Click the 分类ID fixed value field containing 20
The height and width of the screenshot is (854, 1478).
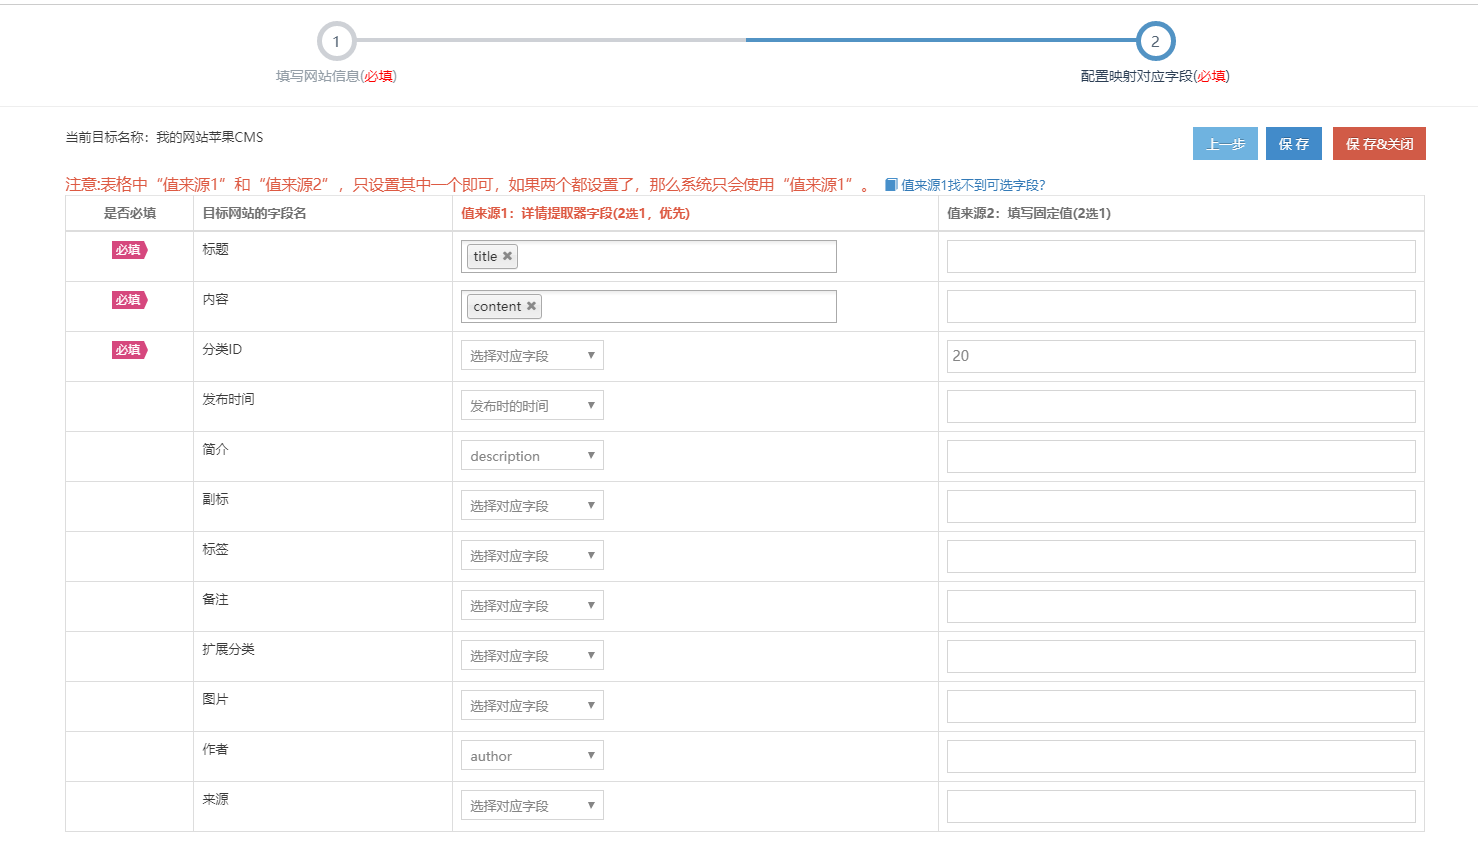[x=1180, y=356]
